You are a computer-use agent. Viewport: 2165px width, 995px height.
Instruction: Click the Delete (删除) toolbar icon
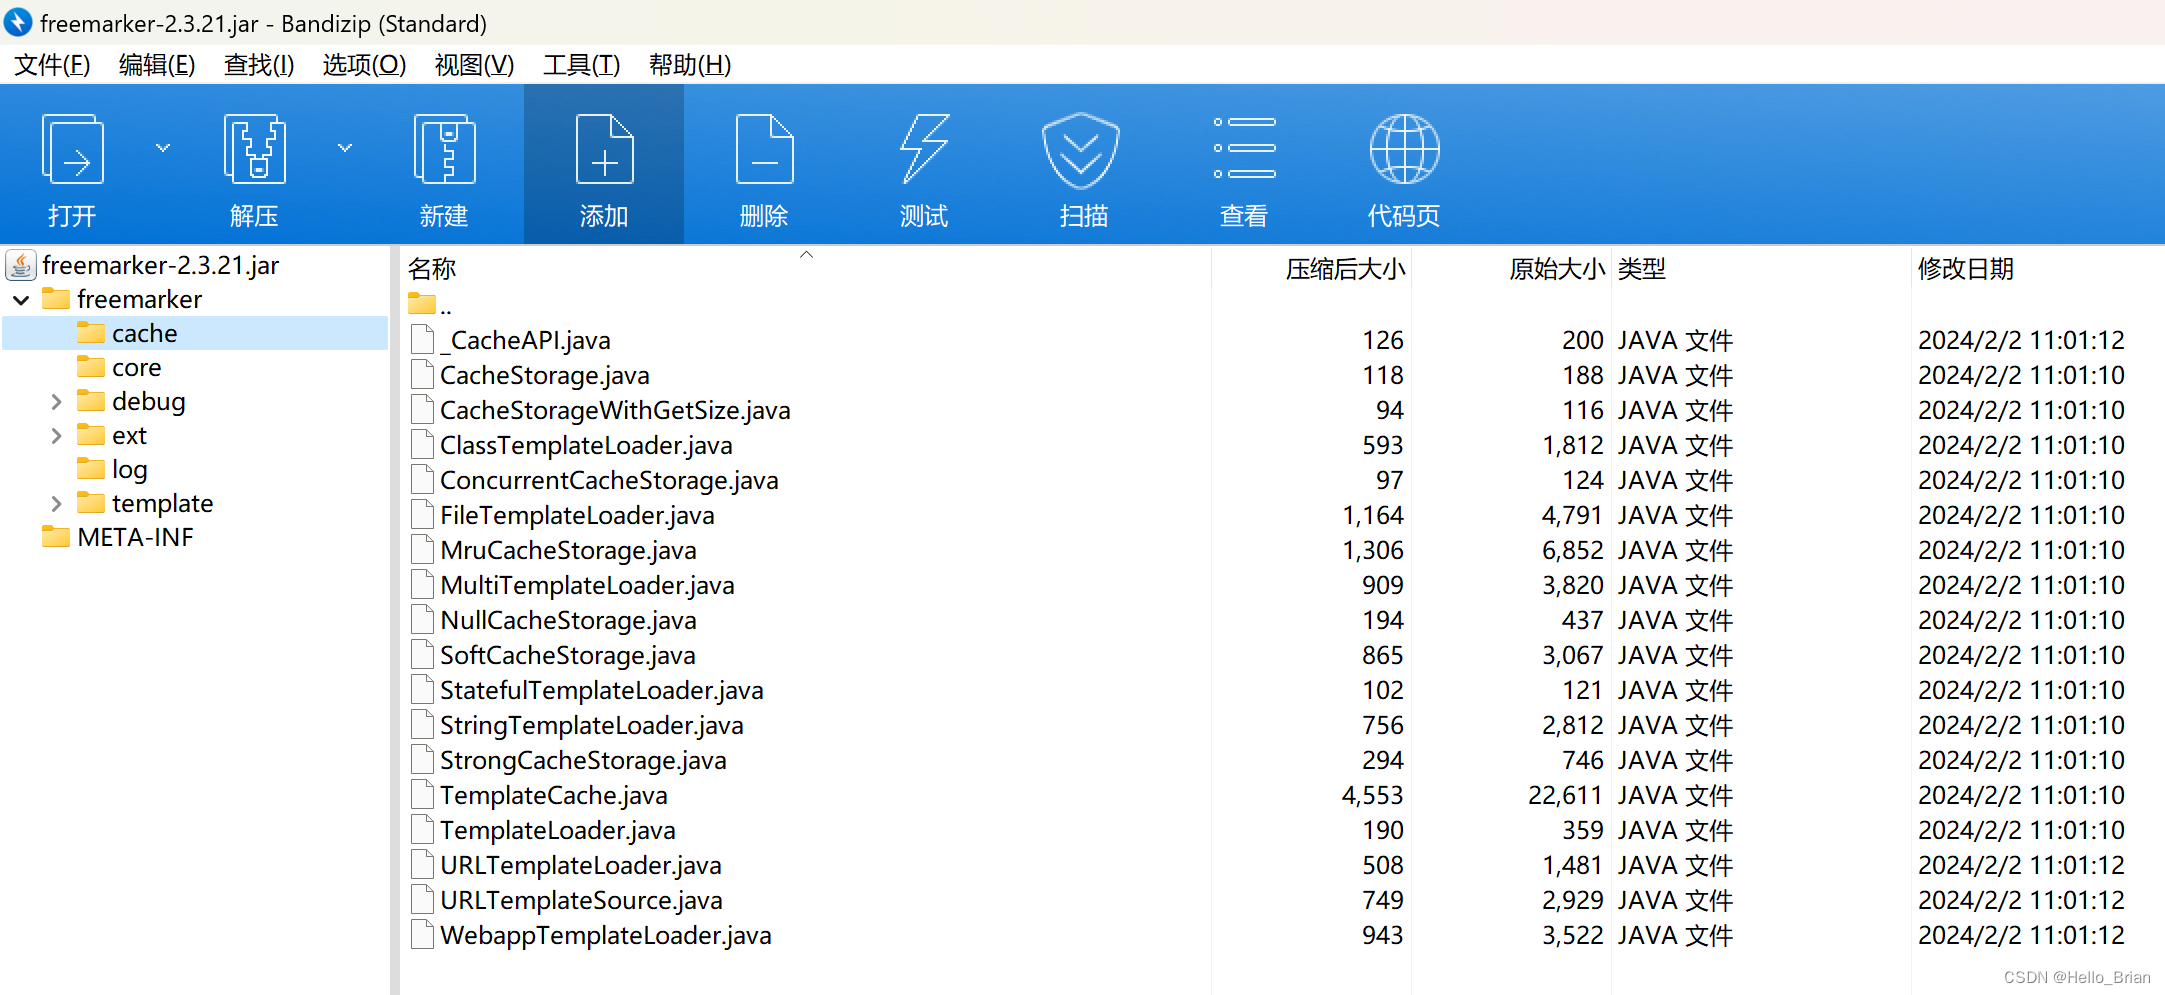pyautogui.click(x=764, y=149)
